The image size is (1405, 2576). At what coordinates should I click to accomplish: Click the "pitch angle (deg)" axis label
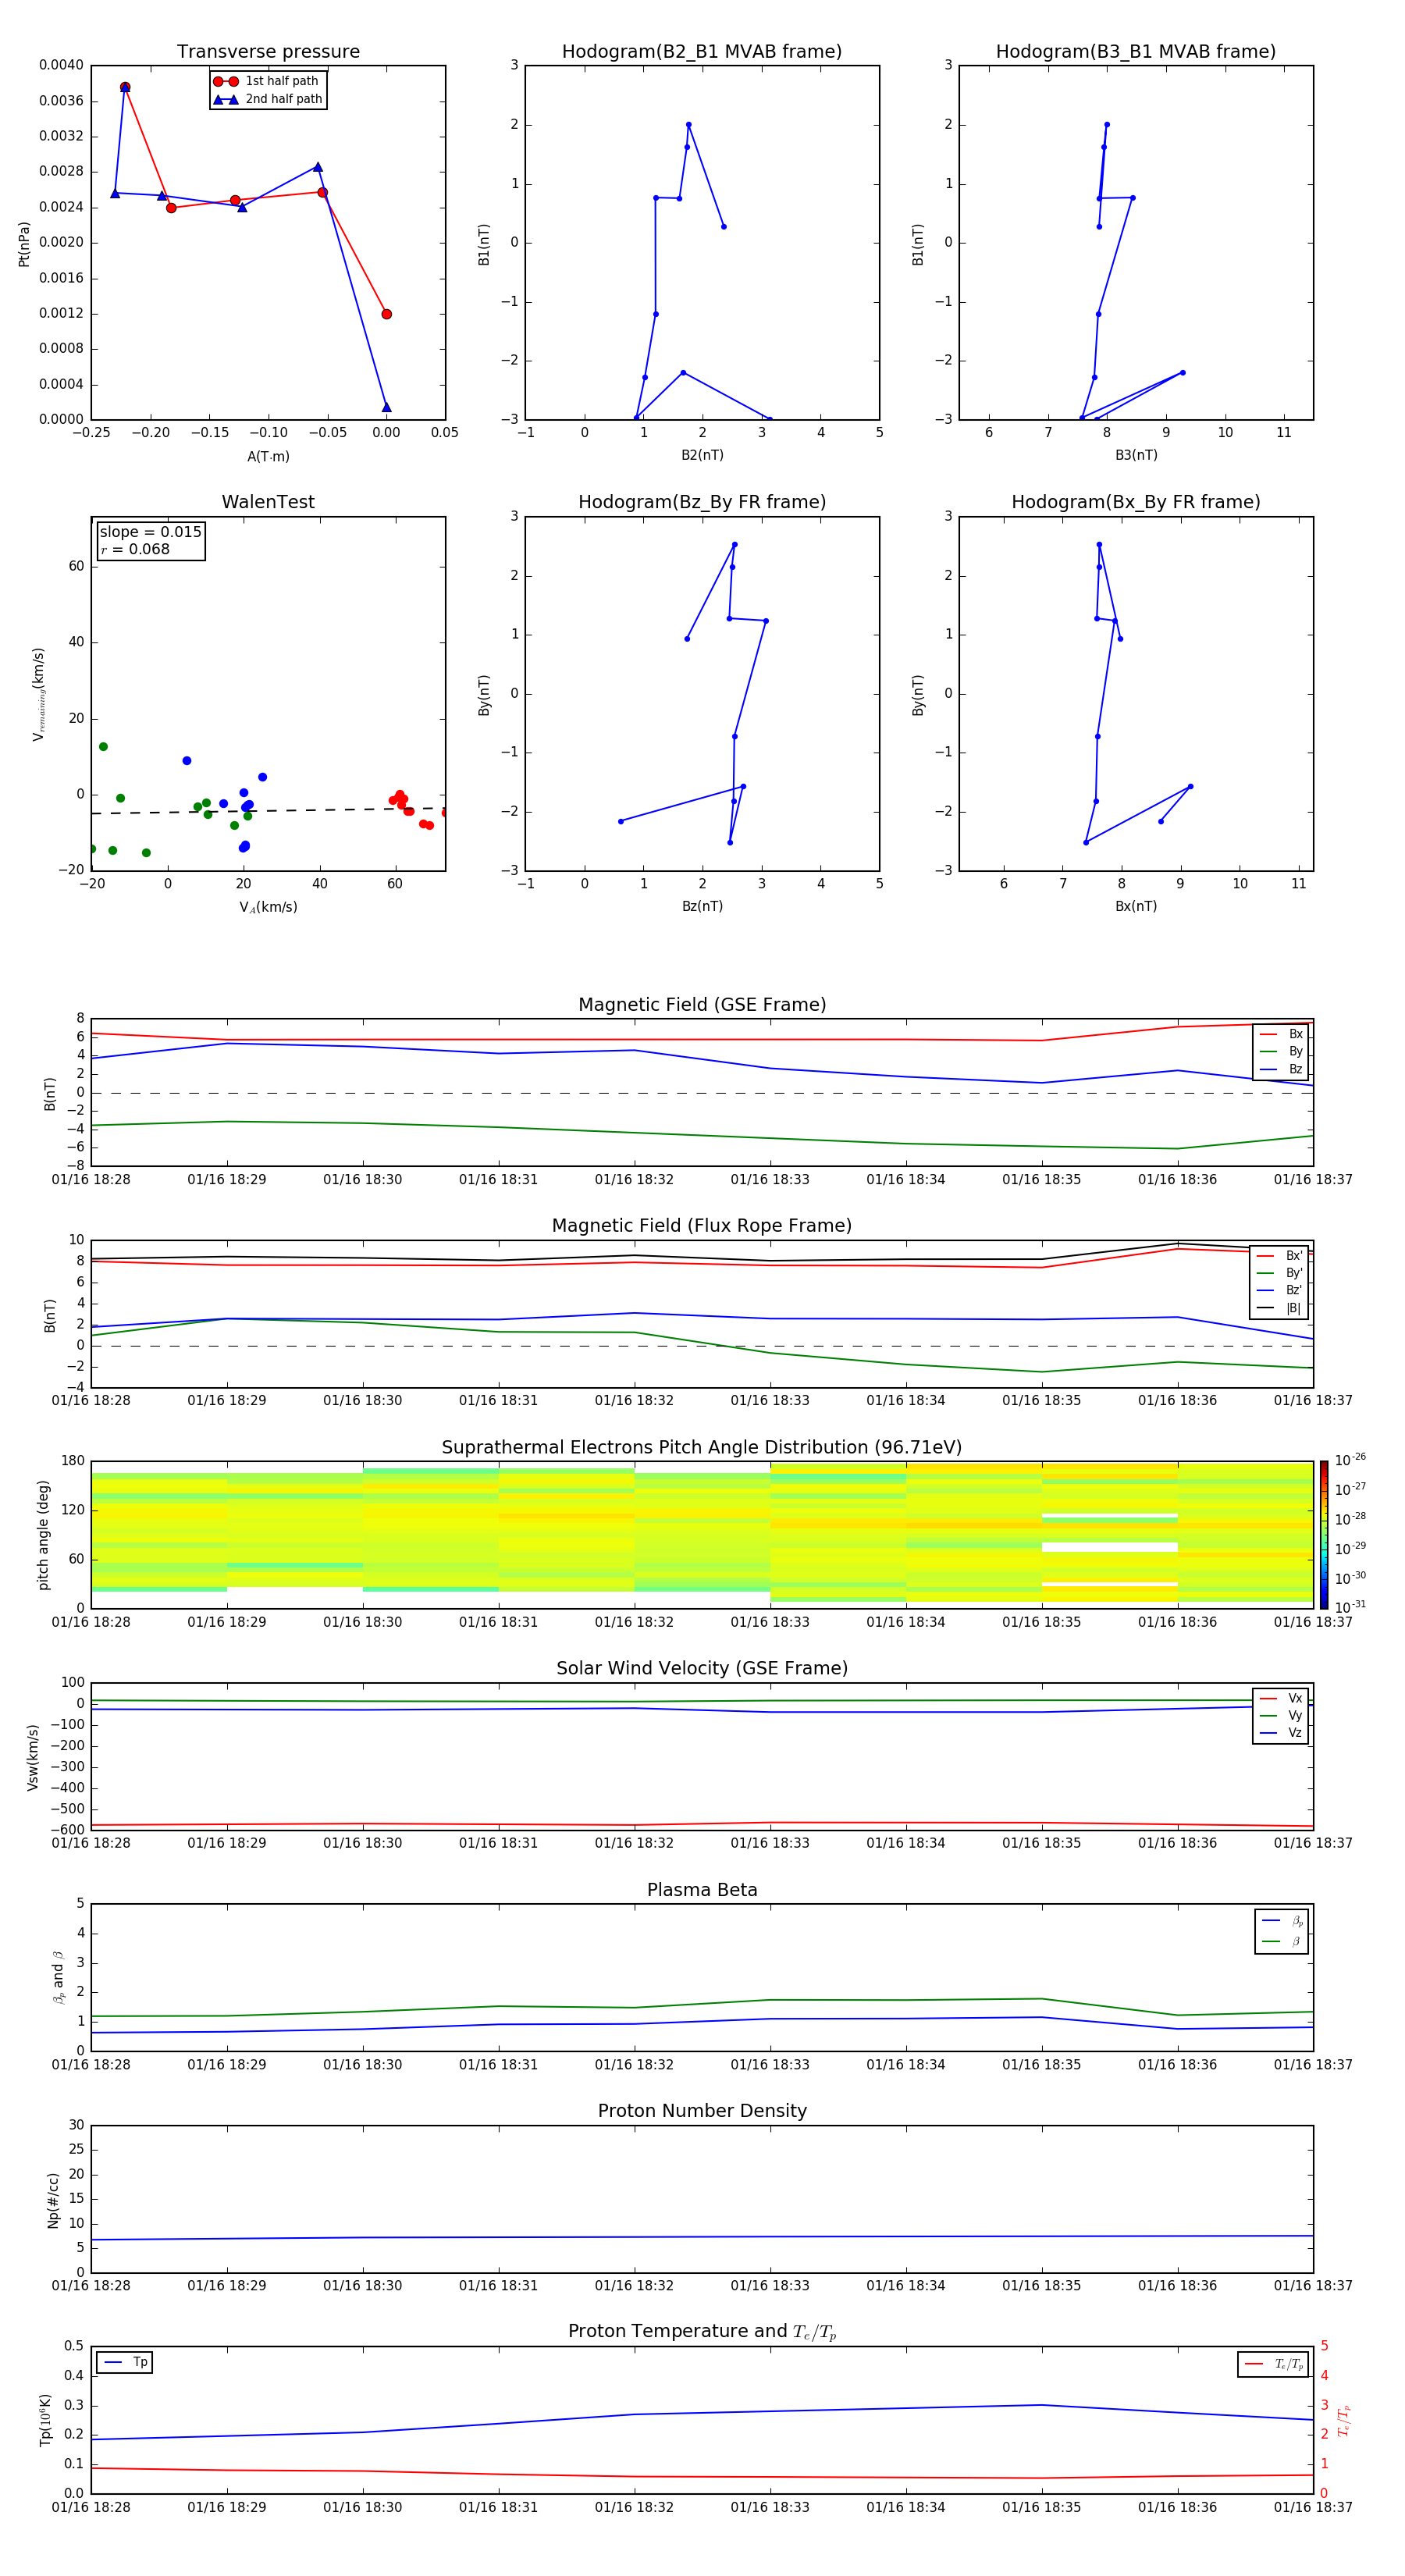click(x=43, y=1535)
